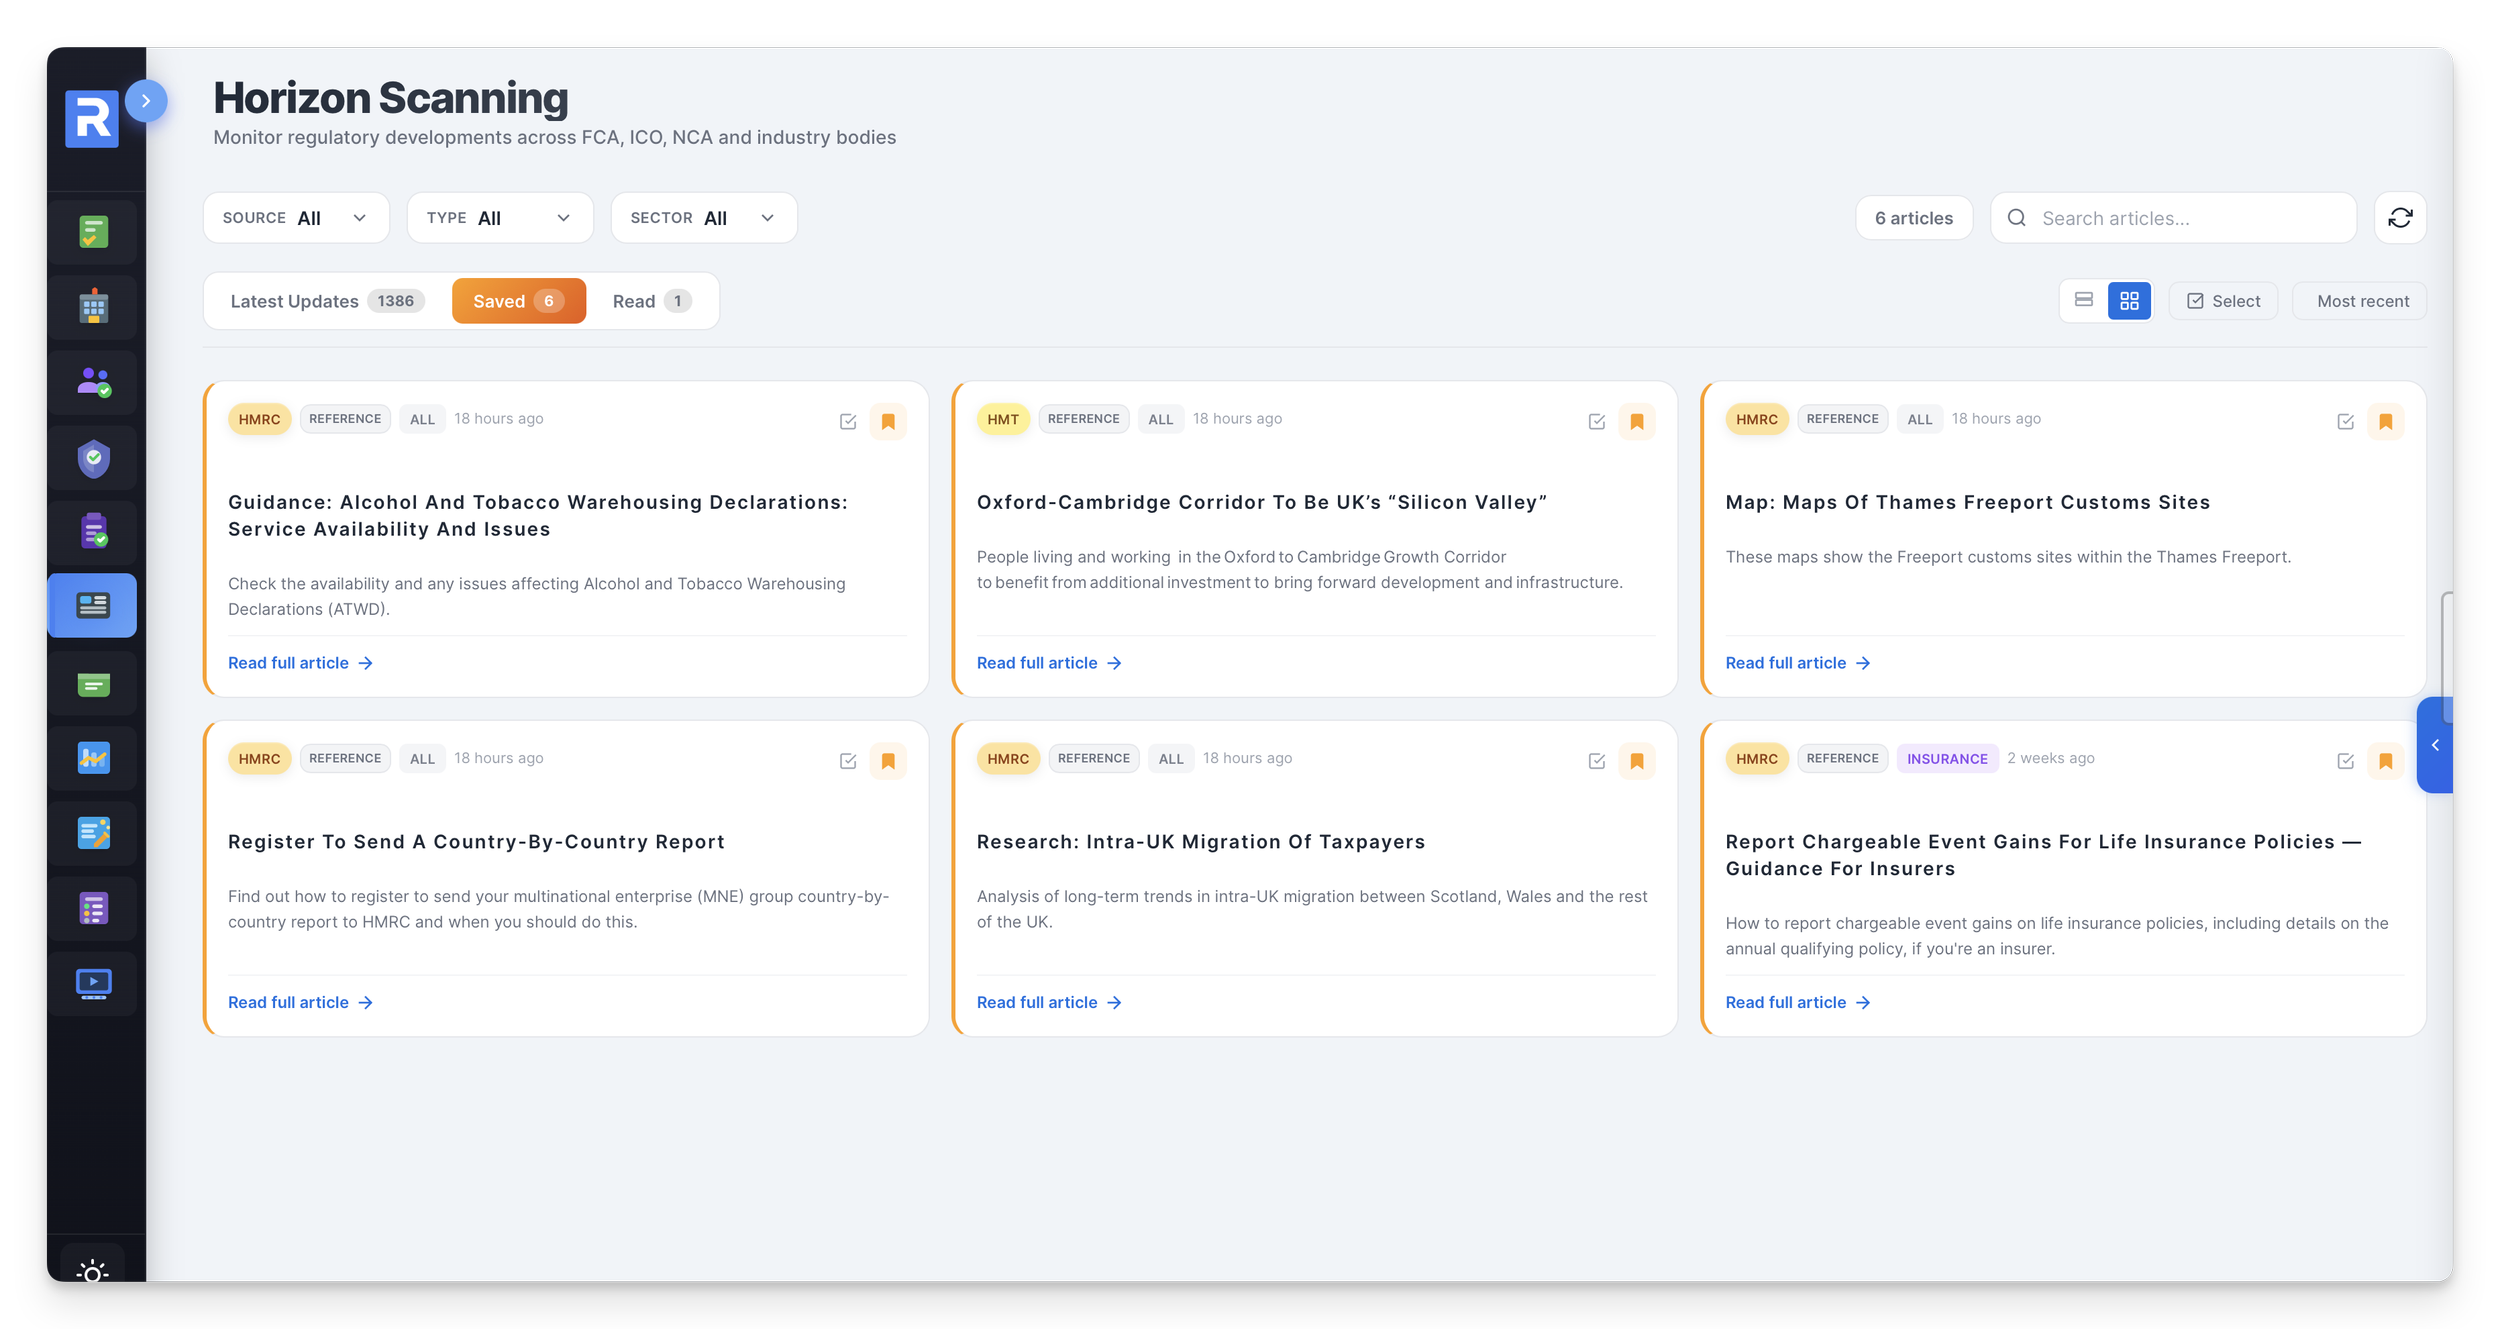Open the analytics chart sidebar icon
The width and height of the screenshot is (2500, 1329).
click(x=93, y=758)
